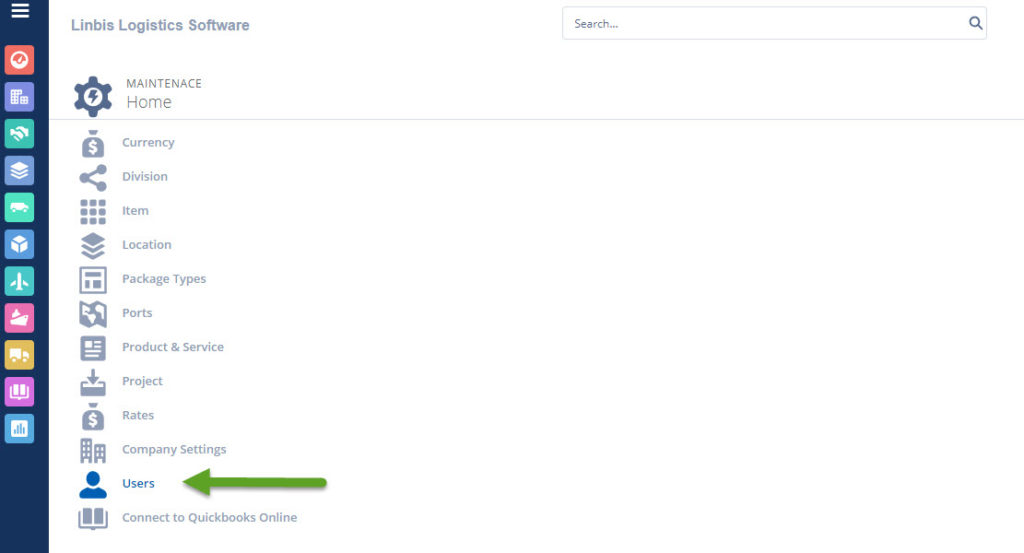Open the hamburger menu
Screen dimensions: 1024x553
click(x=20, y=10)
